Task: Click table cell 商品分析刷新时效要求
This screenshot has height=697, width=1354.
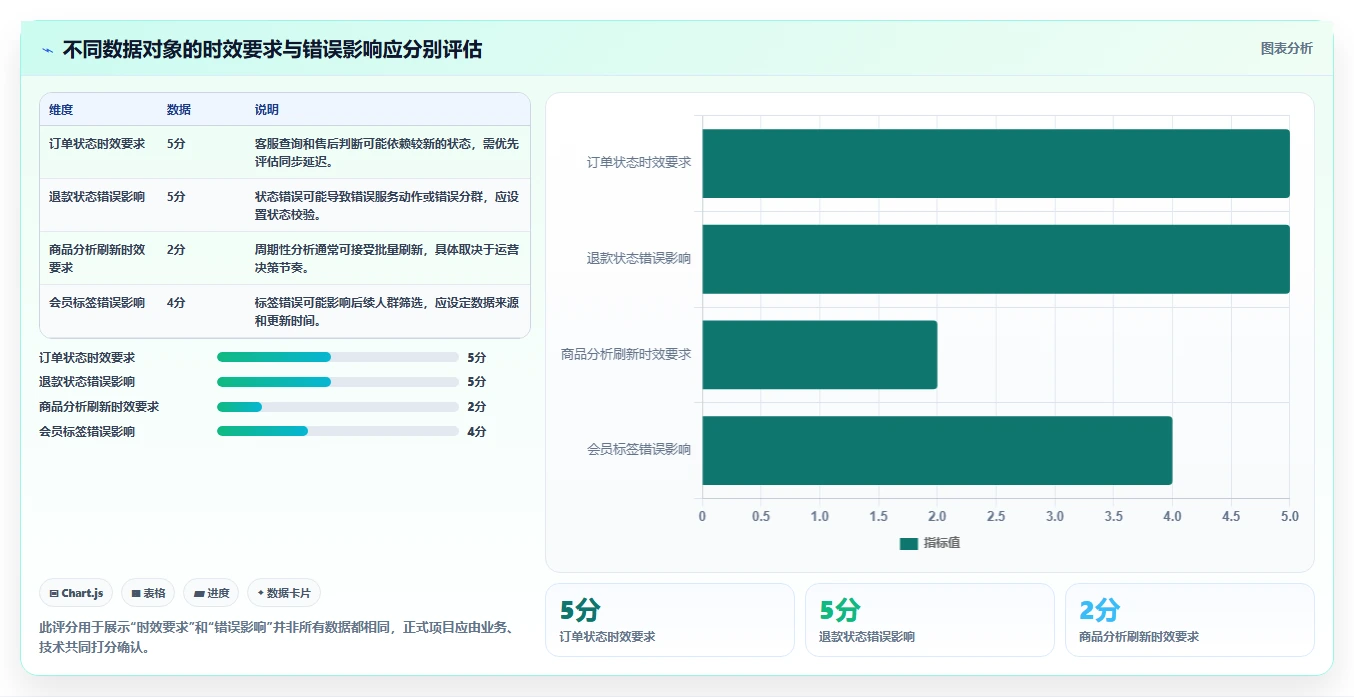Action: point(97,258)
